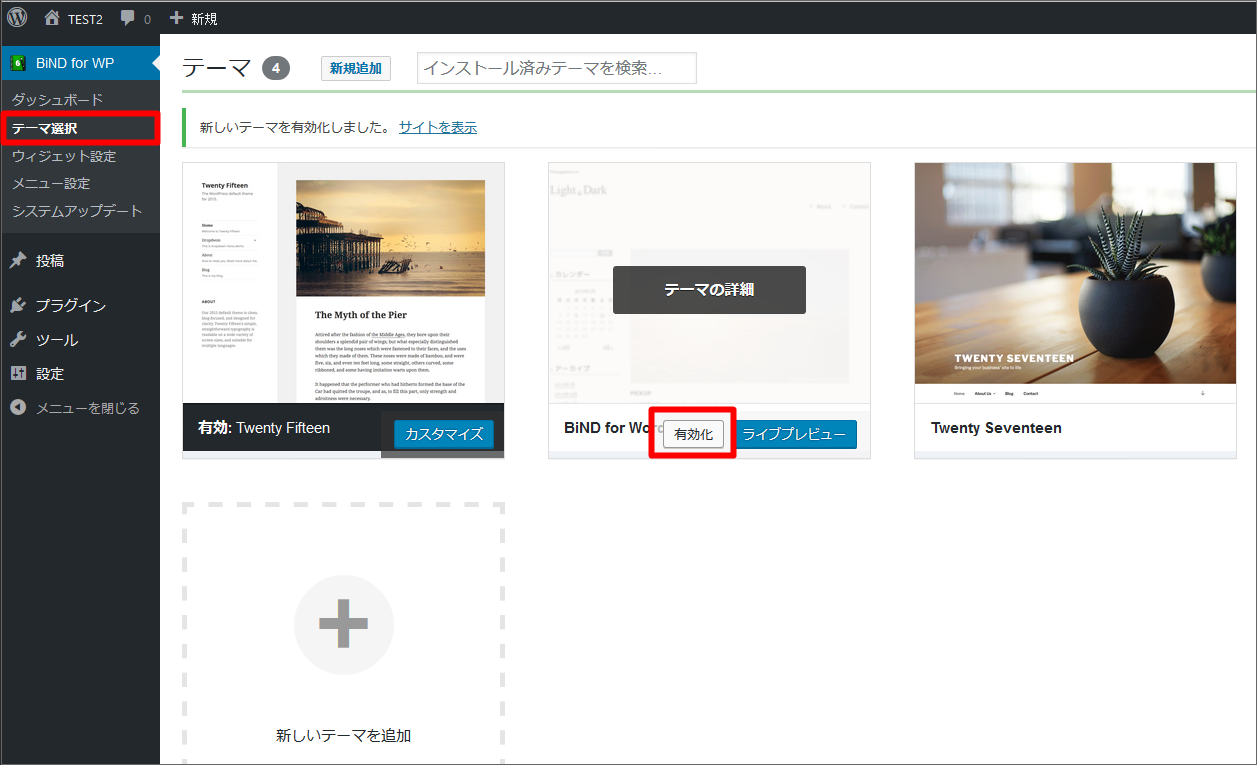
Task: Open システムアップデート
Action: coord(77,211)
